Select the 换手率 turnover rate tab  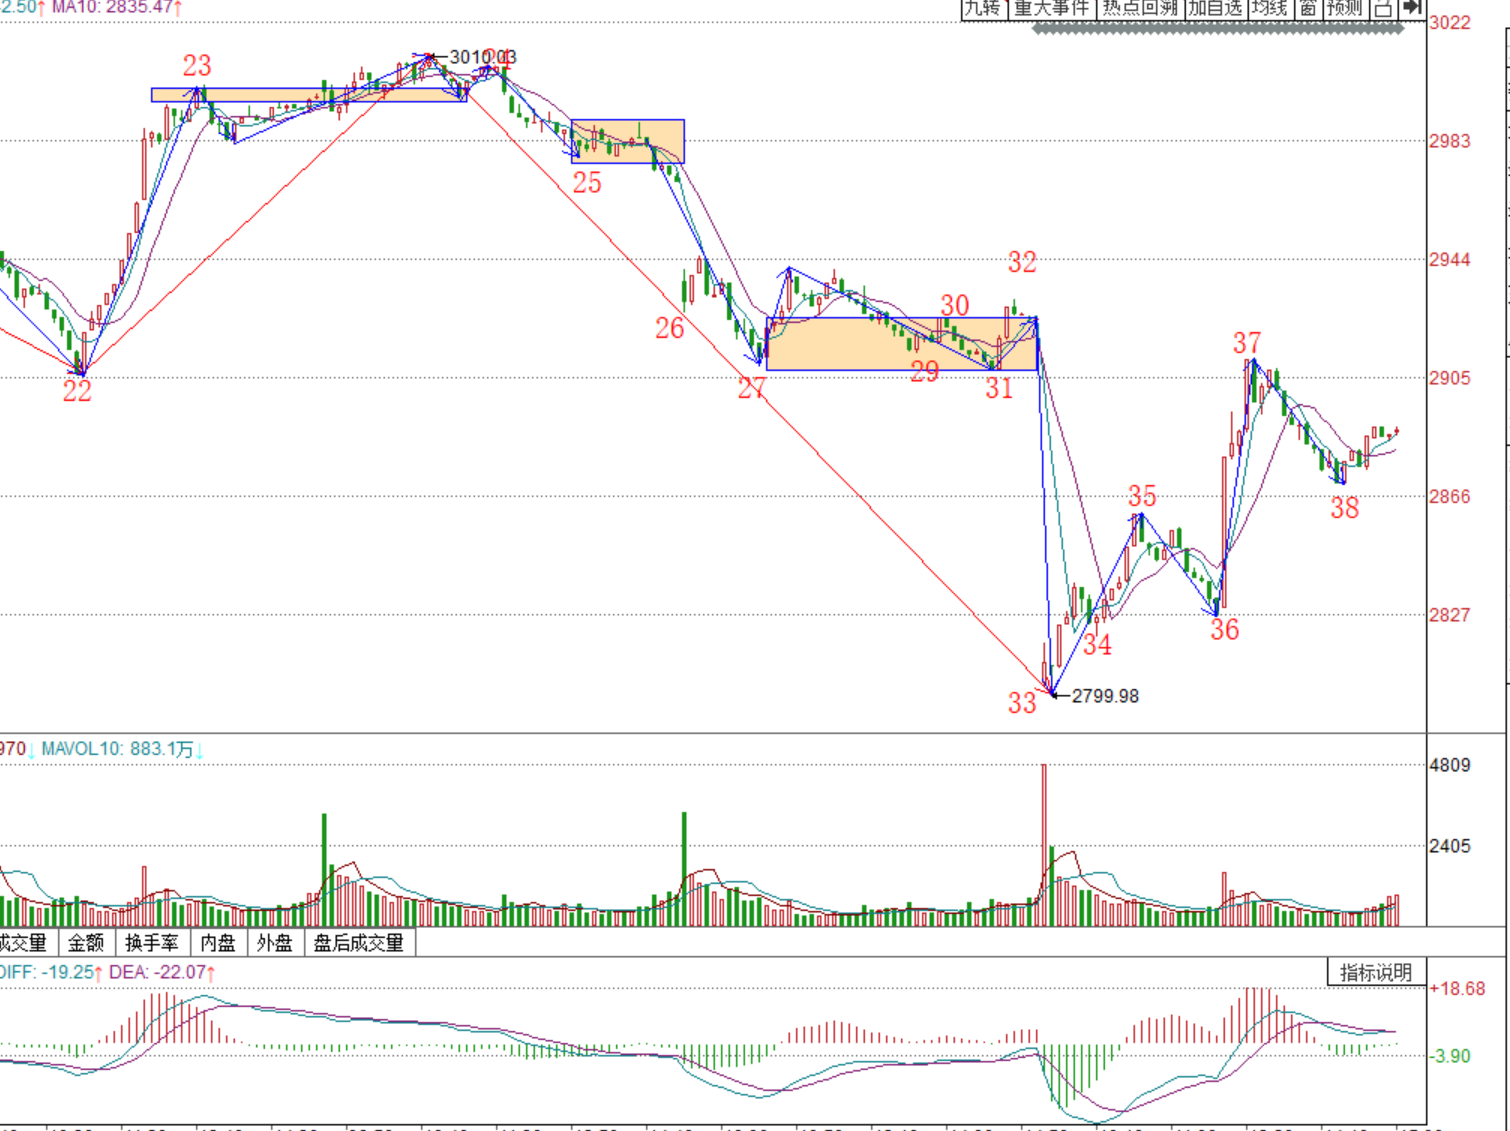[x=152, y=943]
